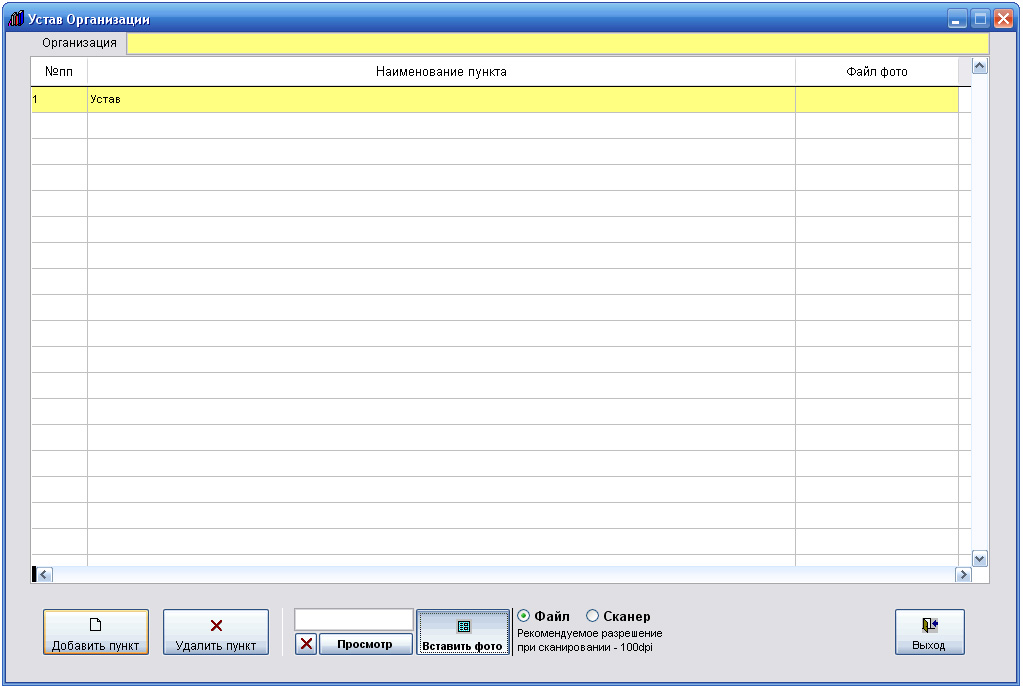Click the Наименование пункта column header
Screen dimensions: 1023x686
[441, 72]
